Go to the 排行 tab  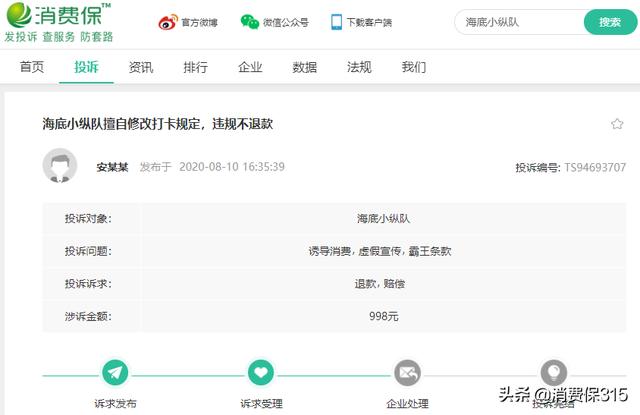[196, 67]
